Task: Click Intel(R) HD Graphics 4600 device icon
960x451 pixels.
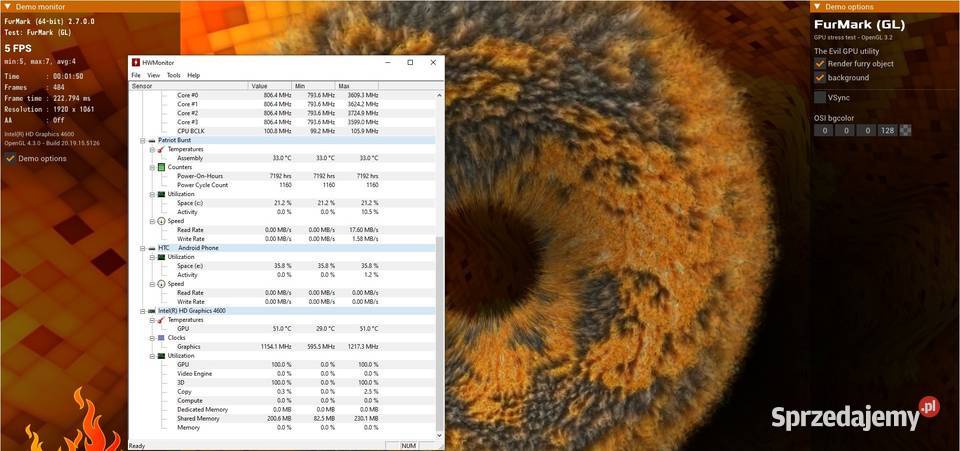Action: point(152,311)
